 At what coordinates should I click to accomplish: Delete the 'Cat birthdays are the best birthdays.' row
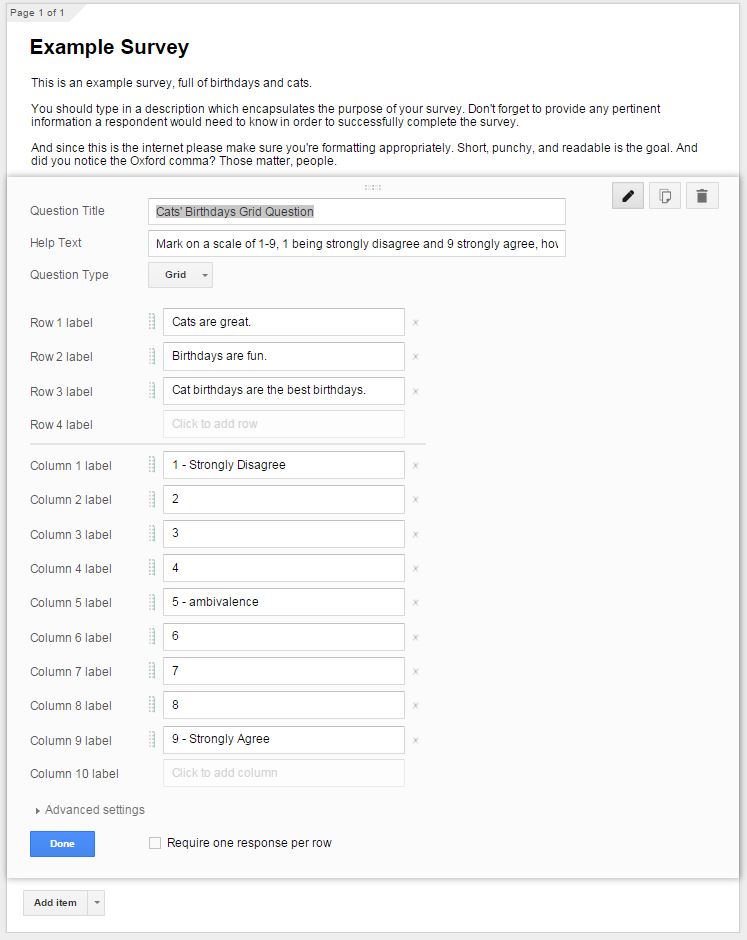(x=413, y=391)
